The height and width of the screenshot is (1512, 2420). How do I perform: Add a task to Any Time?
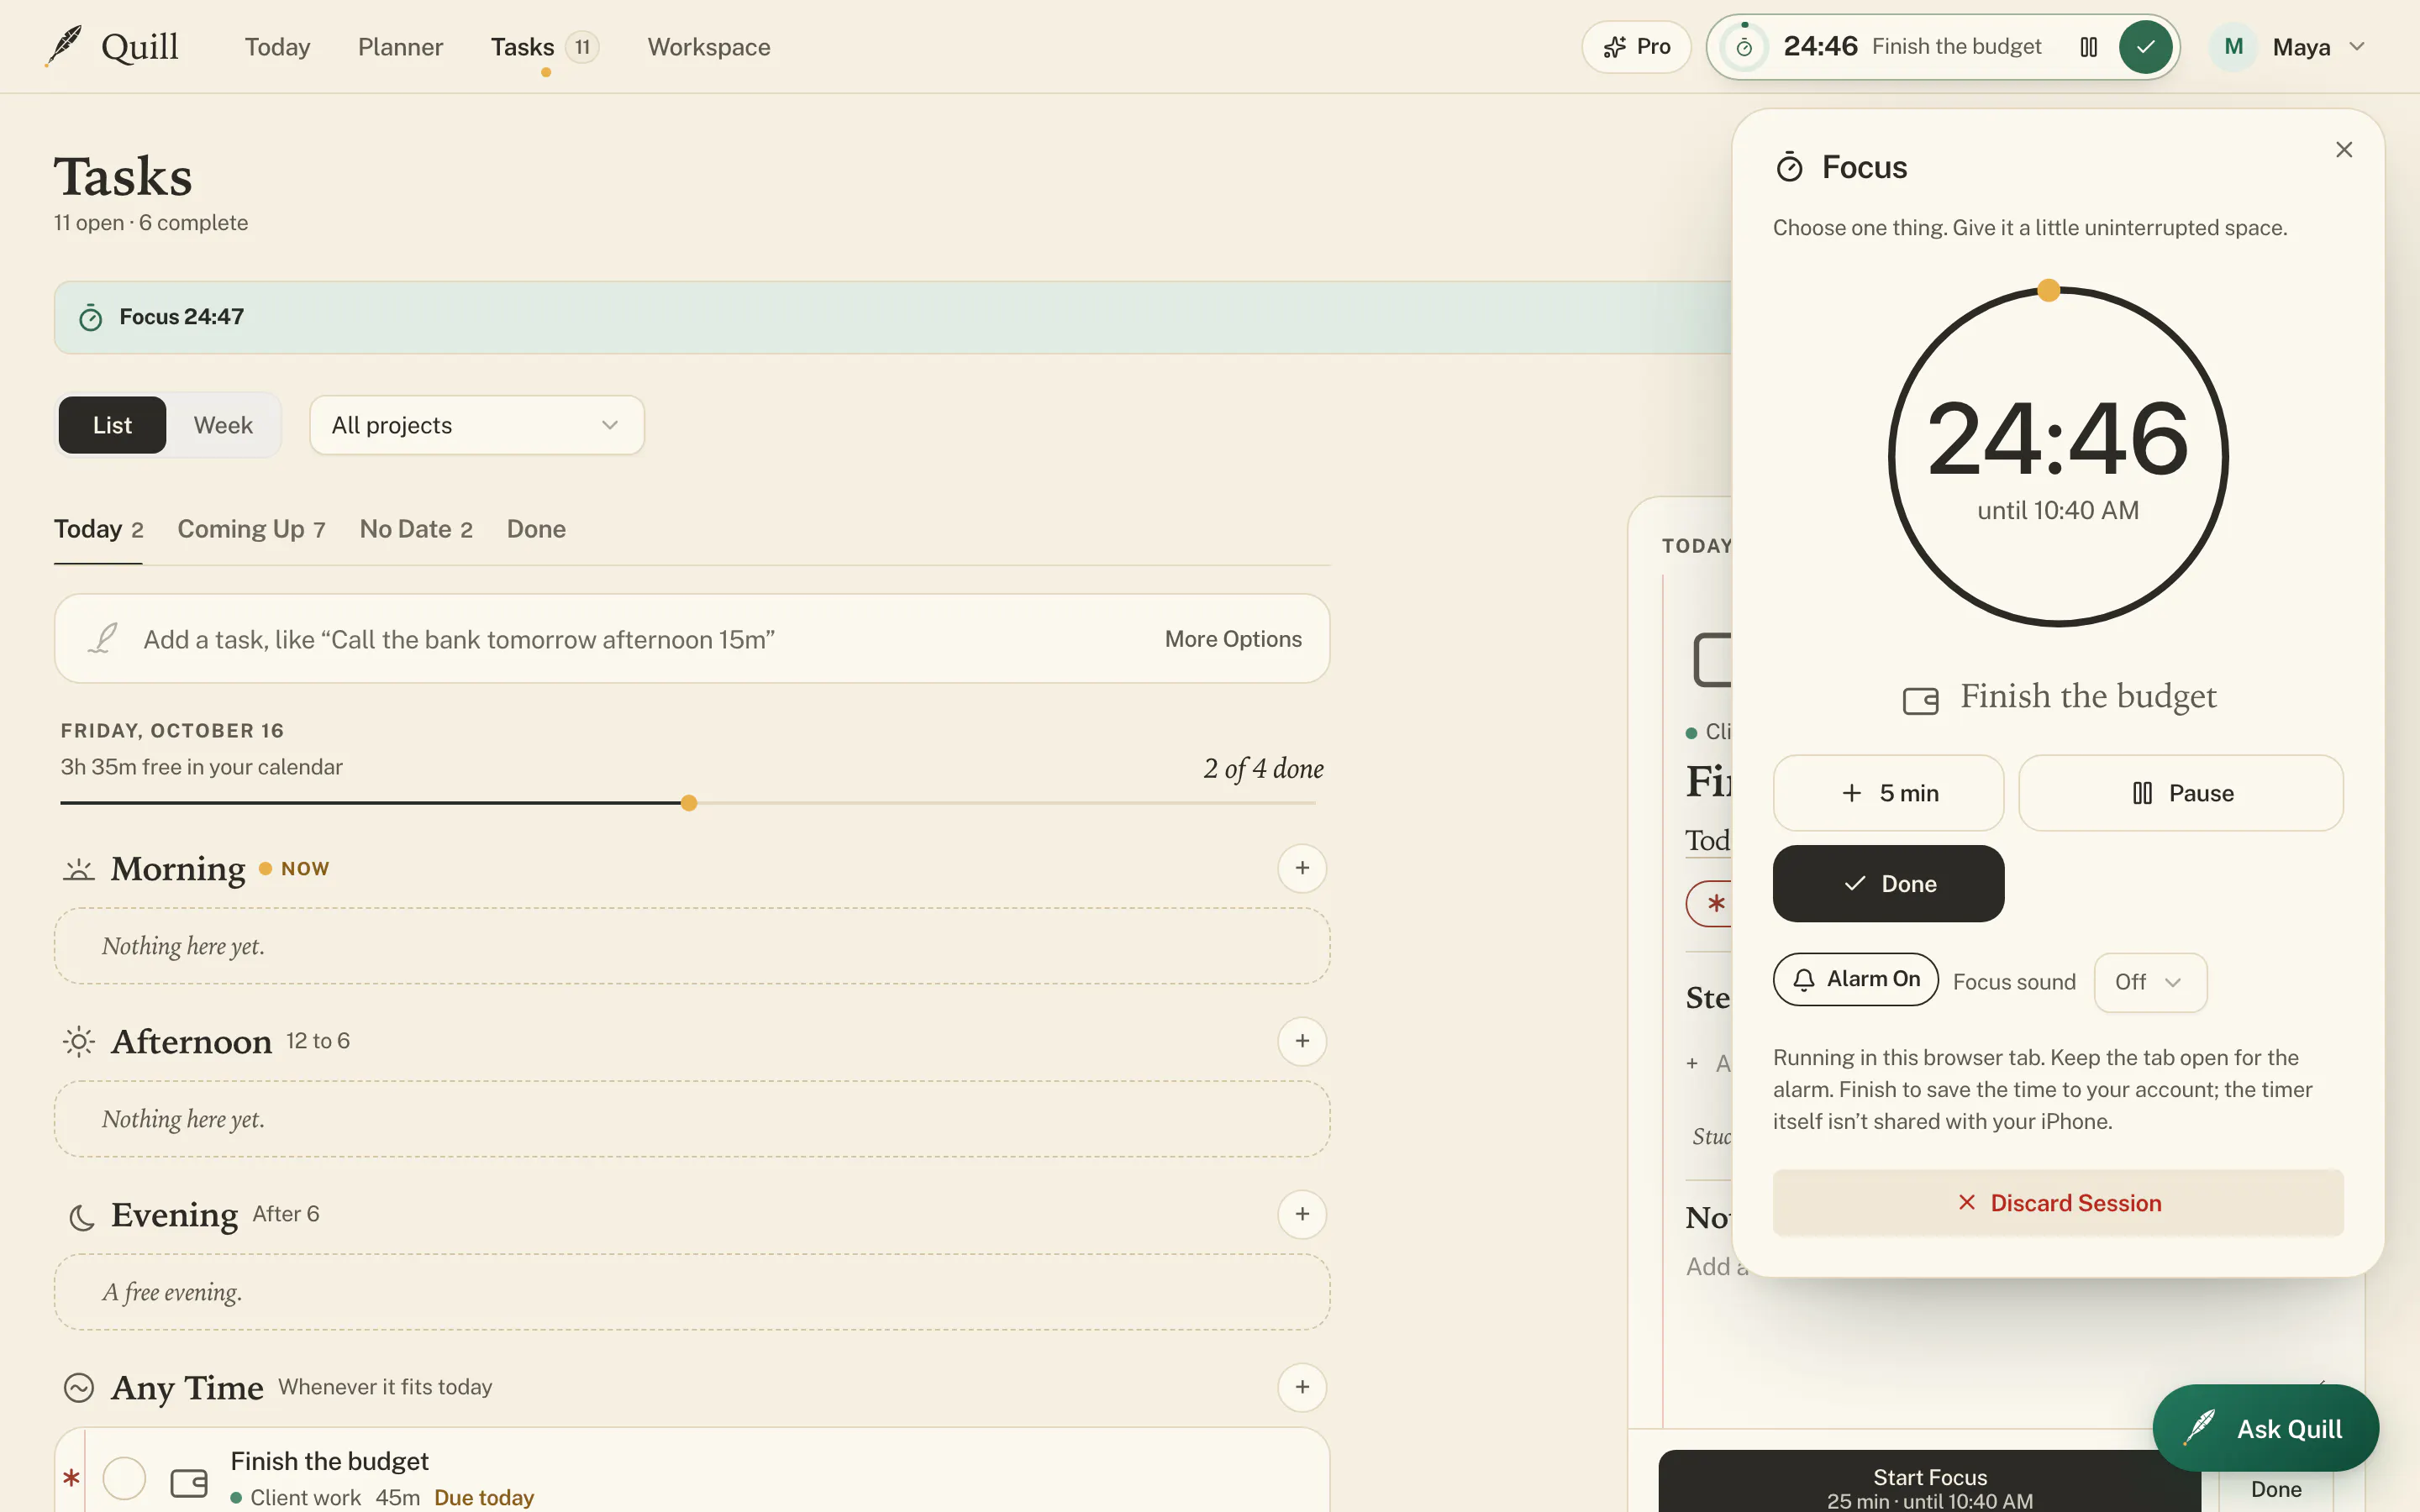point(1302,1387)
